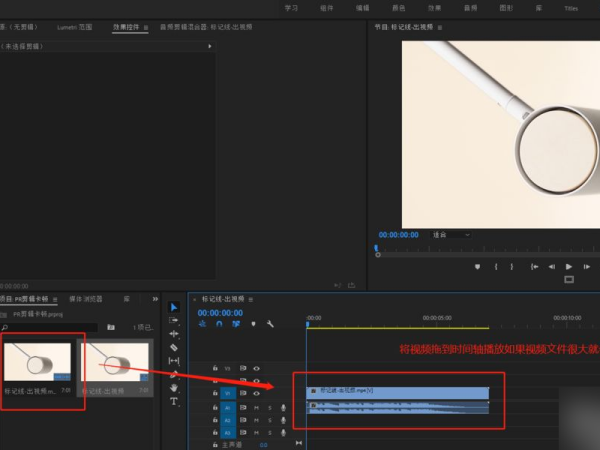The width and height of the screenshot is (600, 450).
Task: Toggle V3 track eye visibility
Action: [256, 369]
